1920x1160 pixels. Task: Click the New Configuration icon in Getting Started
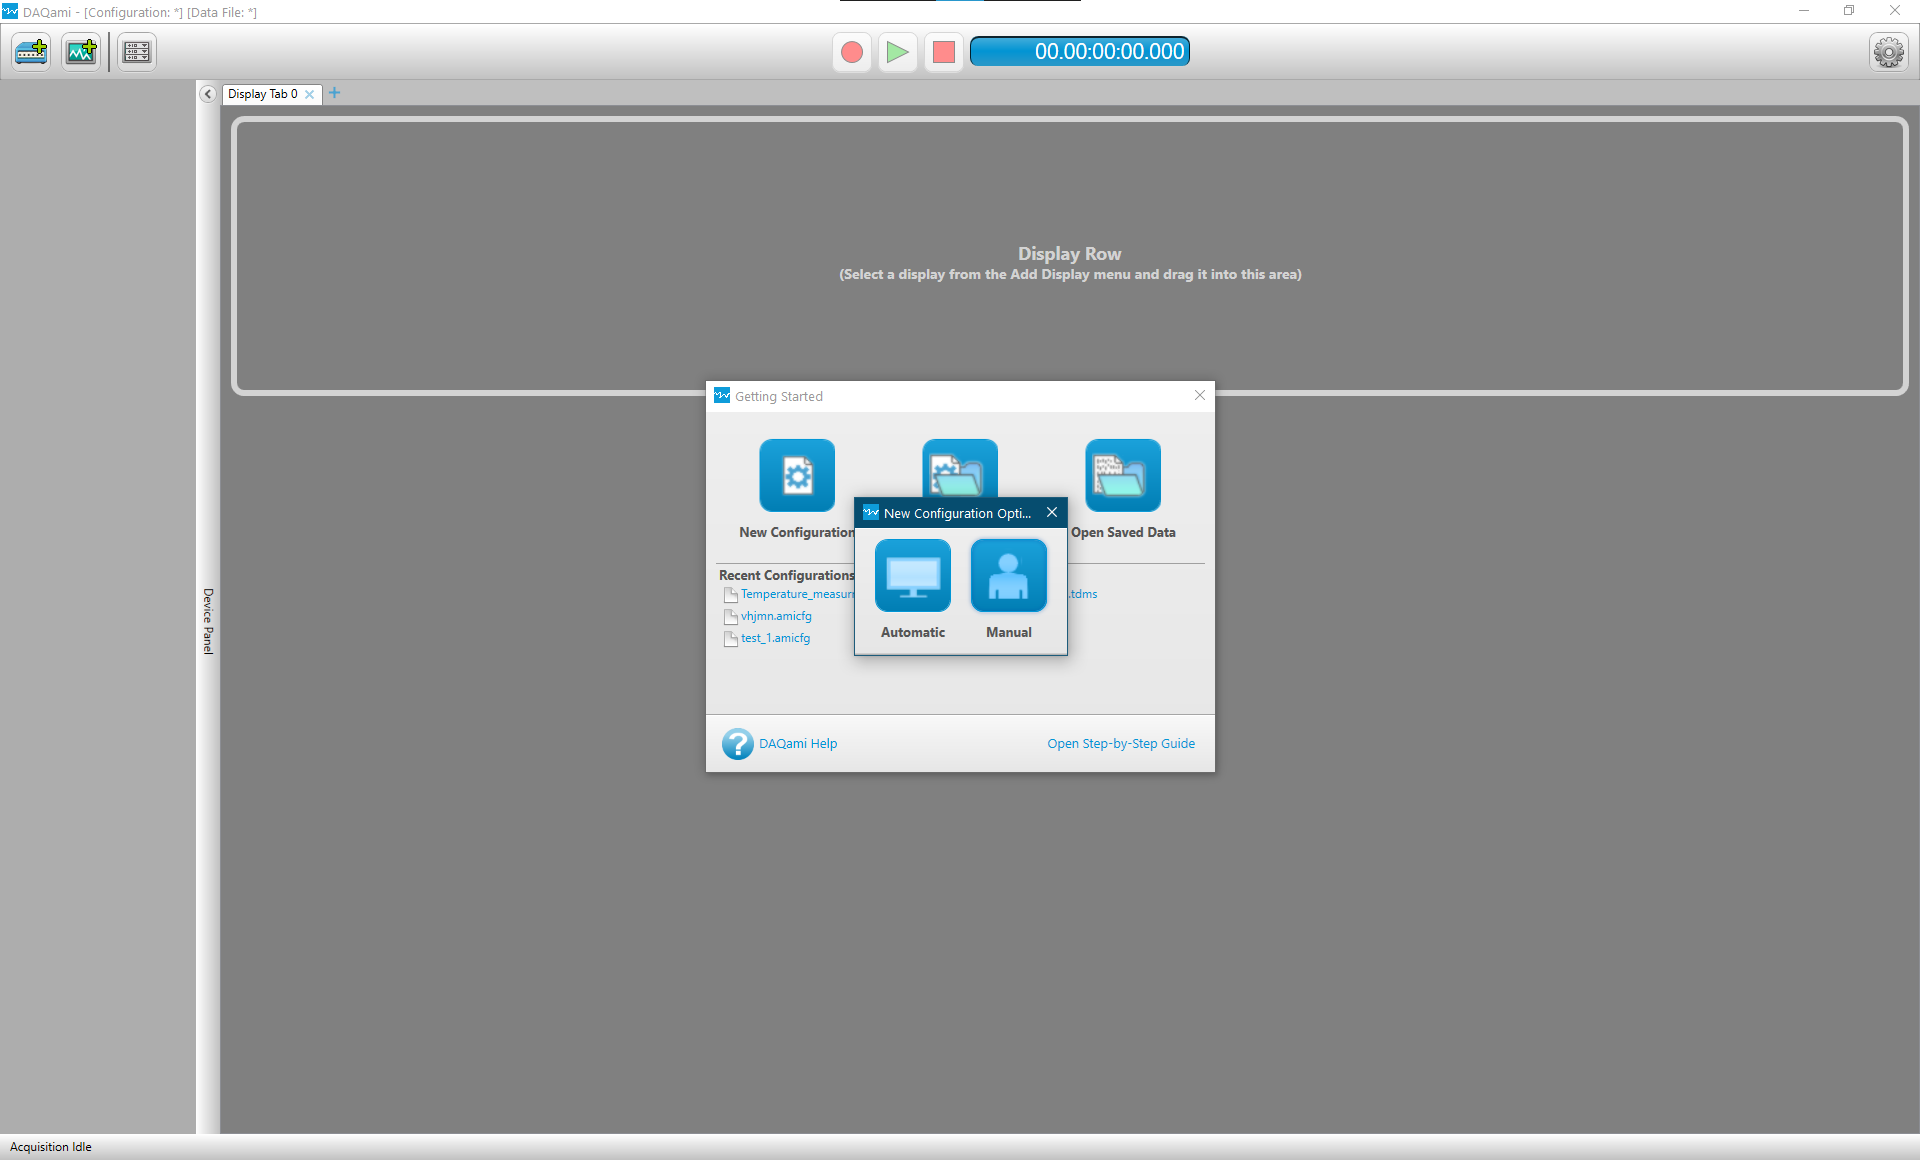(x=797, y=475)
